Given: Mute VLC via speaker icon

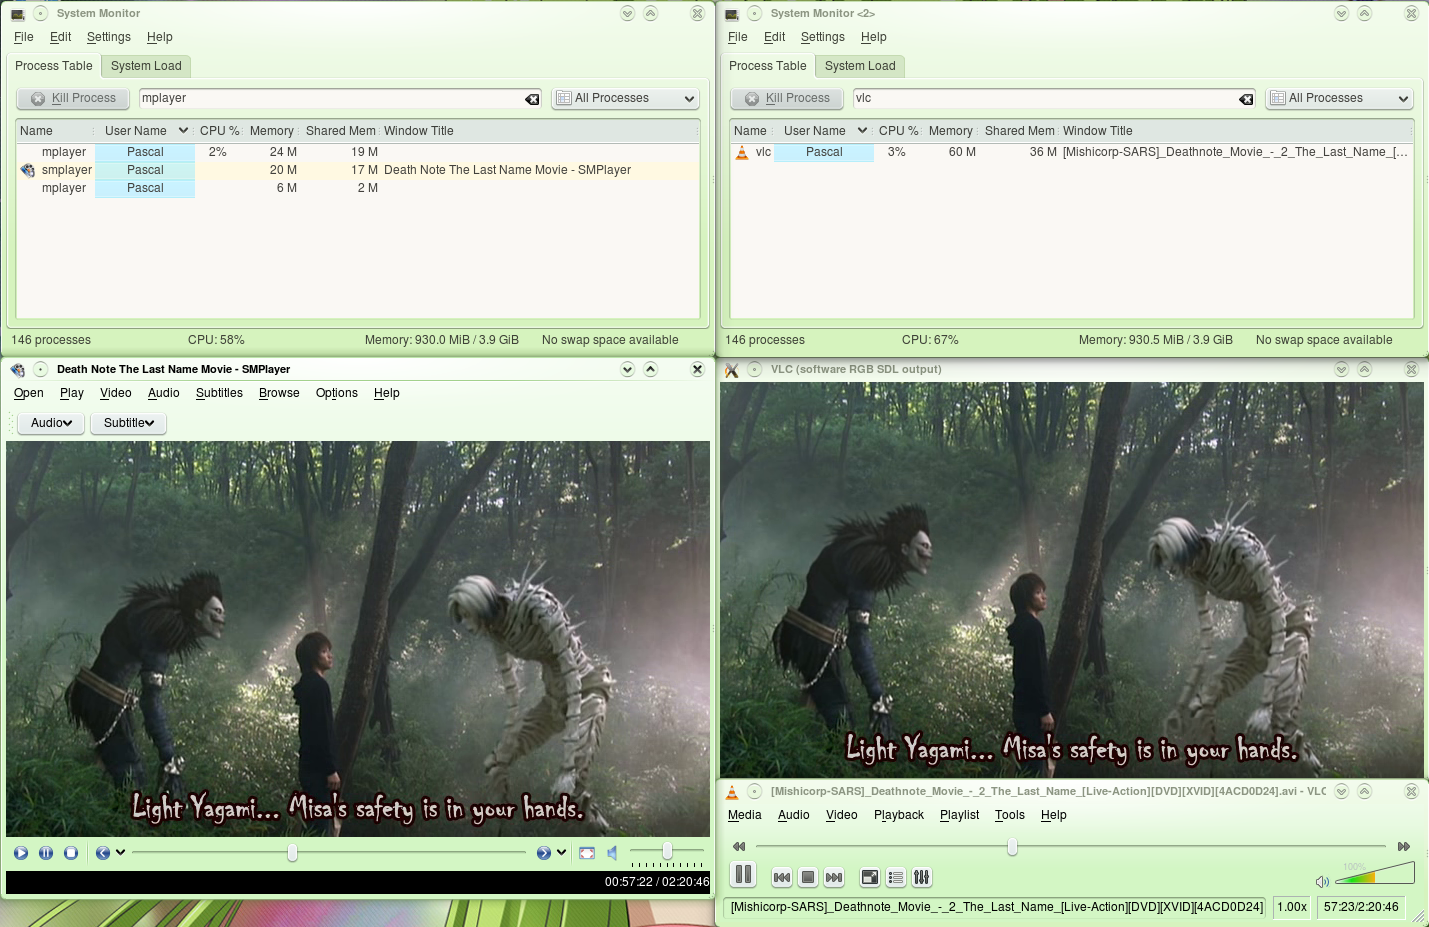Looking at the screenshot, I should (x=1322, y=881).
